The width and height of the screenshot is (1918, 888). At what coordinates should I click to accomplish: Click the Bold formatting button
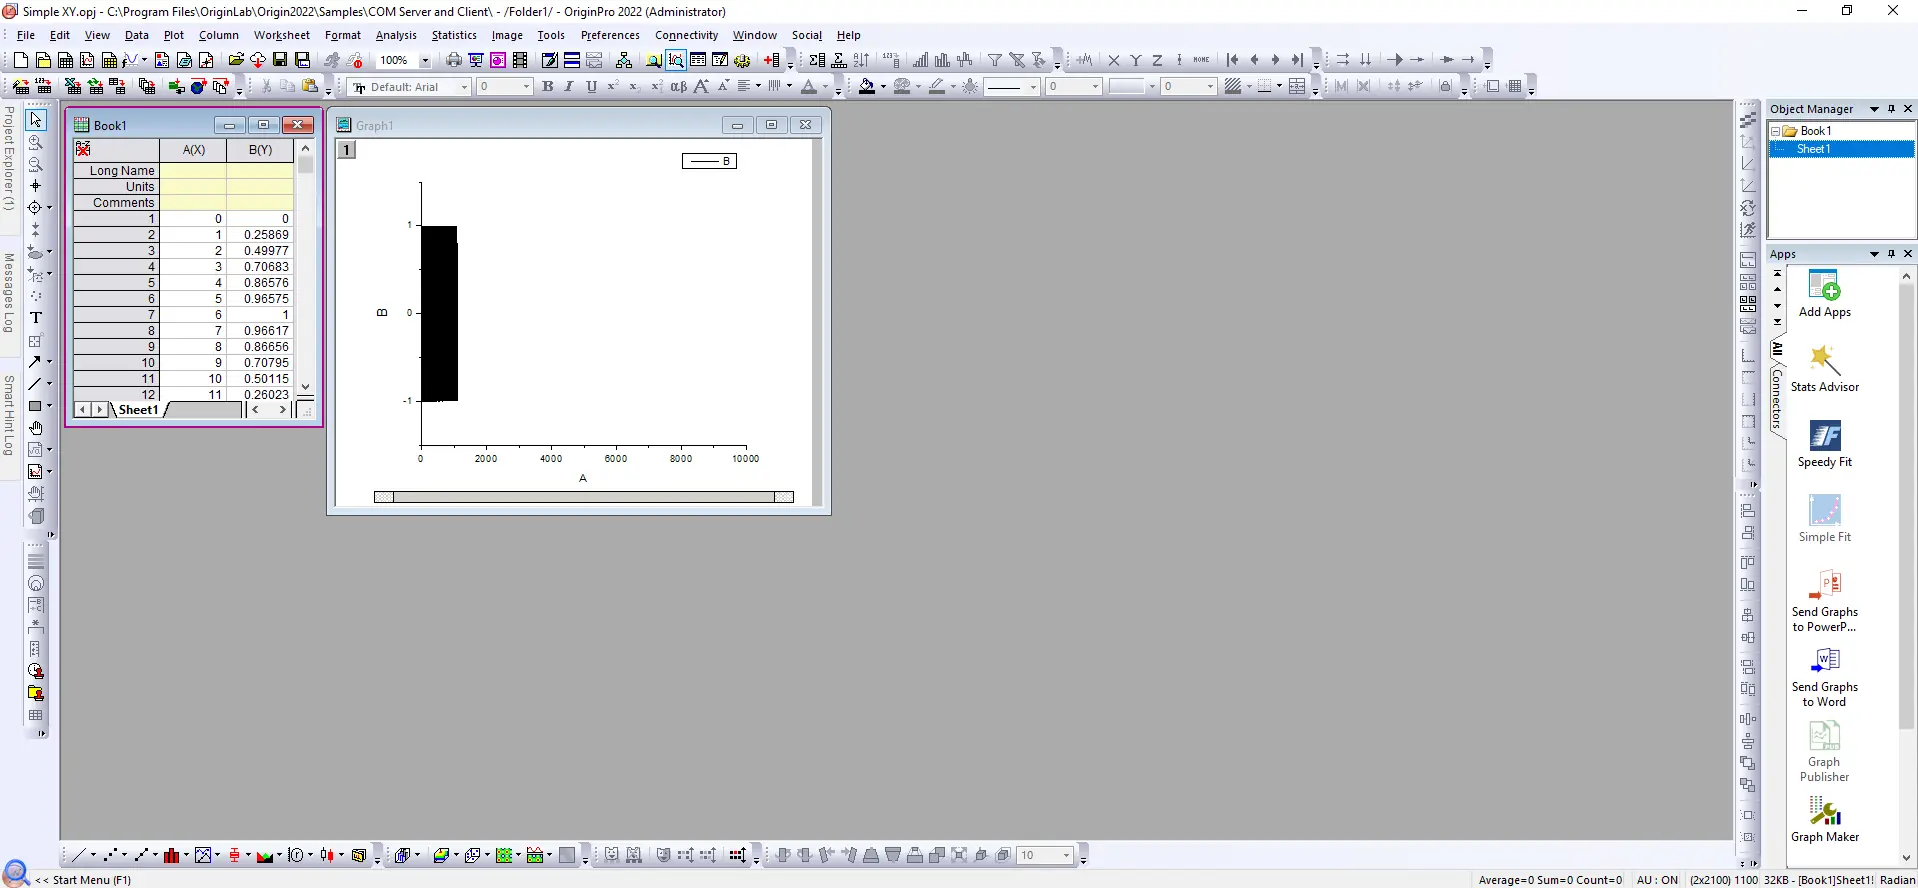(x=547, y=87)
